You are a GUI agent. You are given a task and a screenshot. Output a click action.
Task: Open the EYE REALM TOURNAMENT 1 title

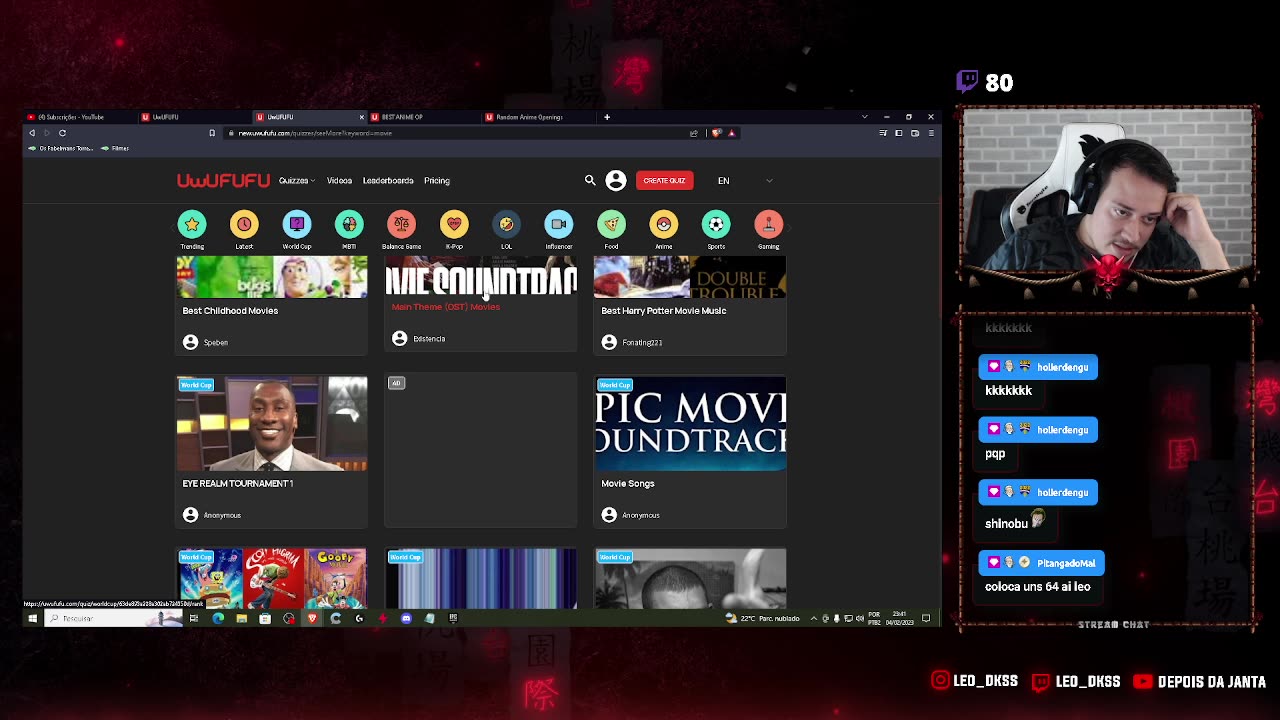(x=238, y=483)
